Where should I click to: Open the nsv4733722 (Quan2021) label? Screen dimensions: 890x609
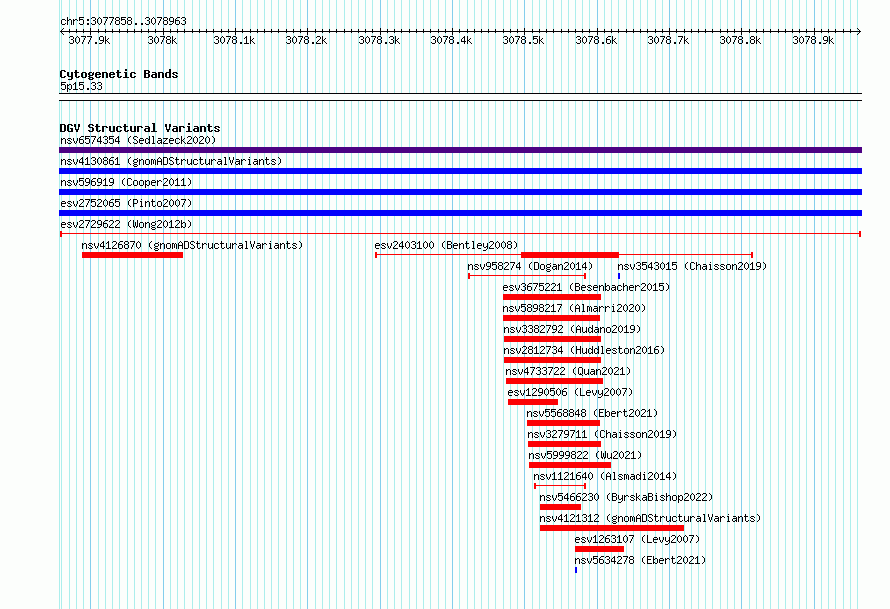coord(568,371)
